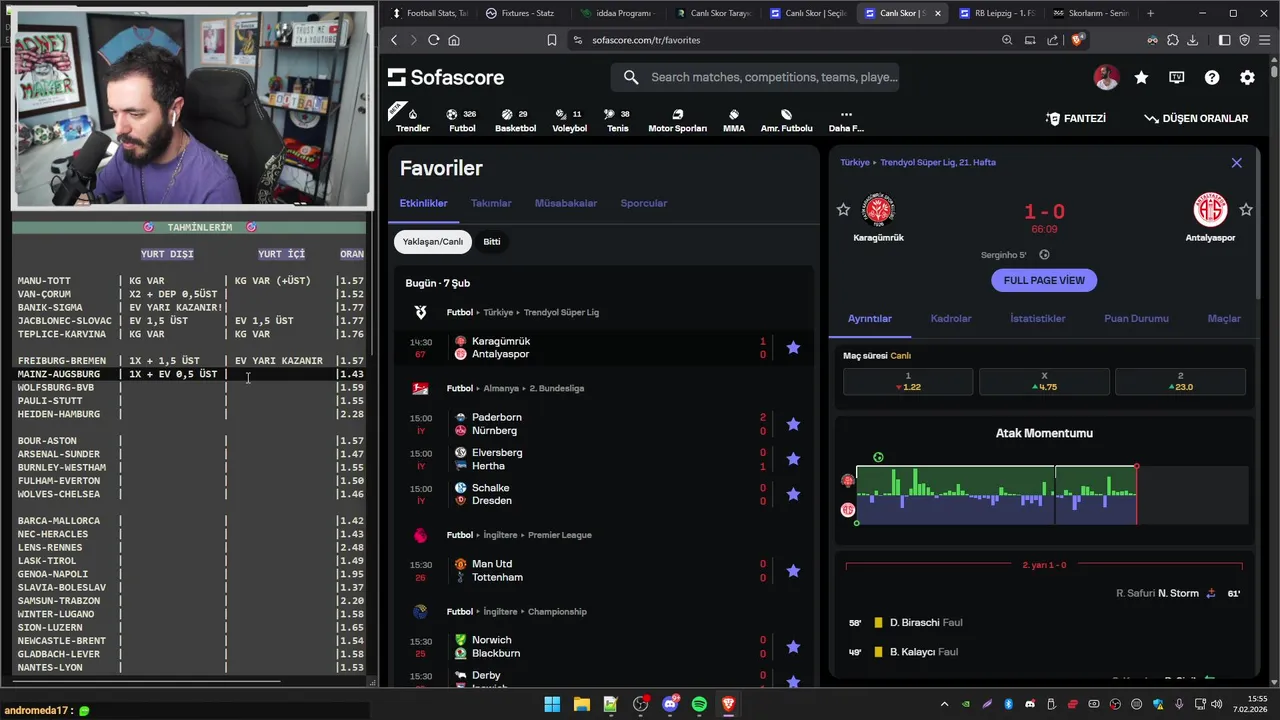Open the Sofascore settings gear
This screenshot has width=1280, height=720.
tap(1247, 77)
